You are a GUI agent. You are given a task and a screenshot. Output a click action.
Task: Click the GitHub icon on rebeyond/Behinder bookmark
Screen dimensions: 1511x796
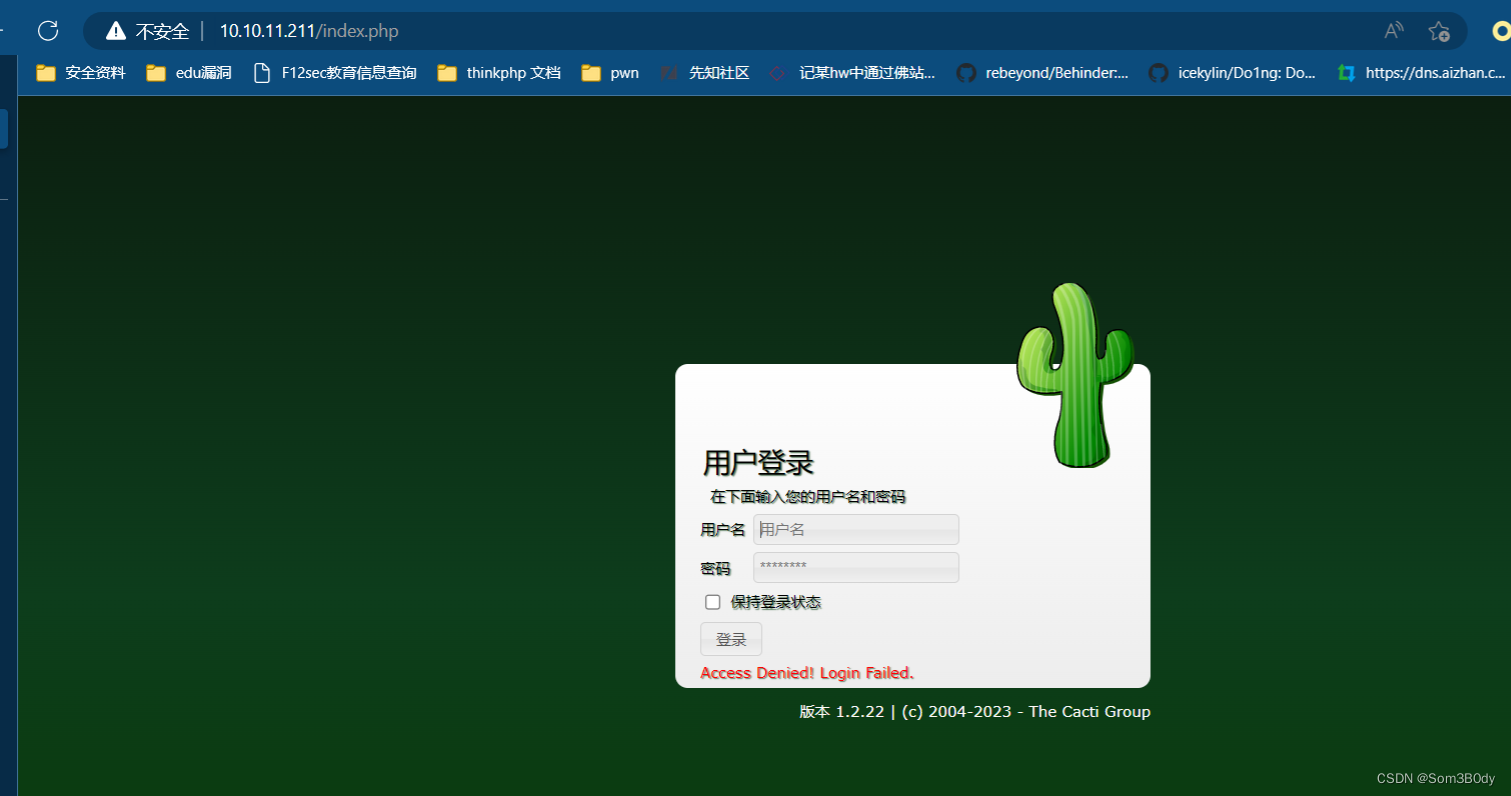pos(966,72)
